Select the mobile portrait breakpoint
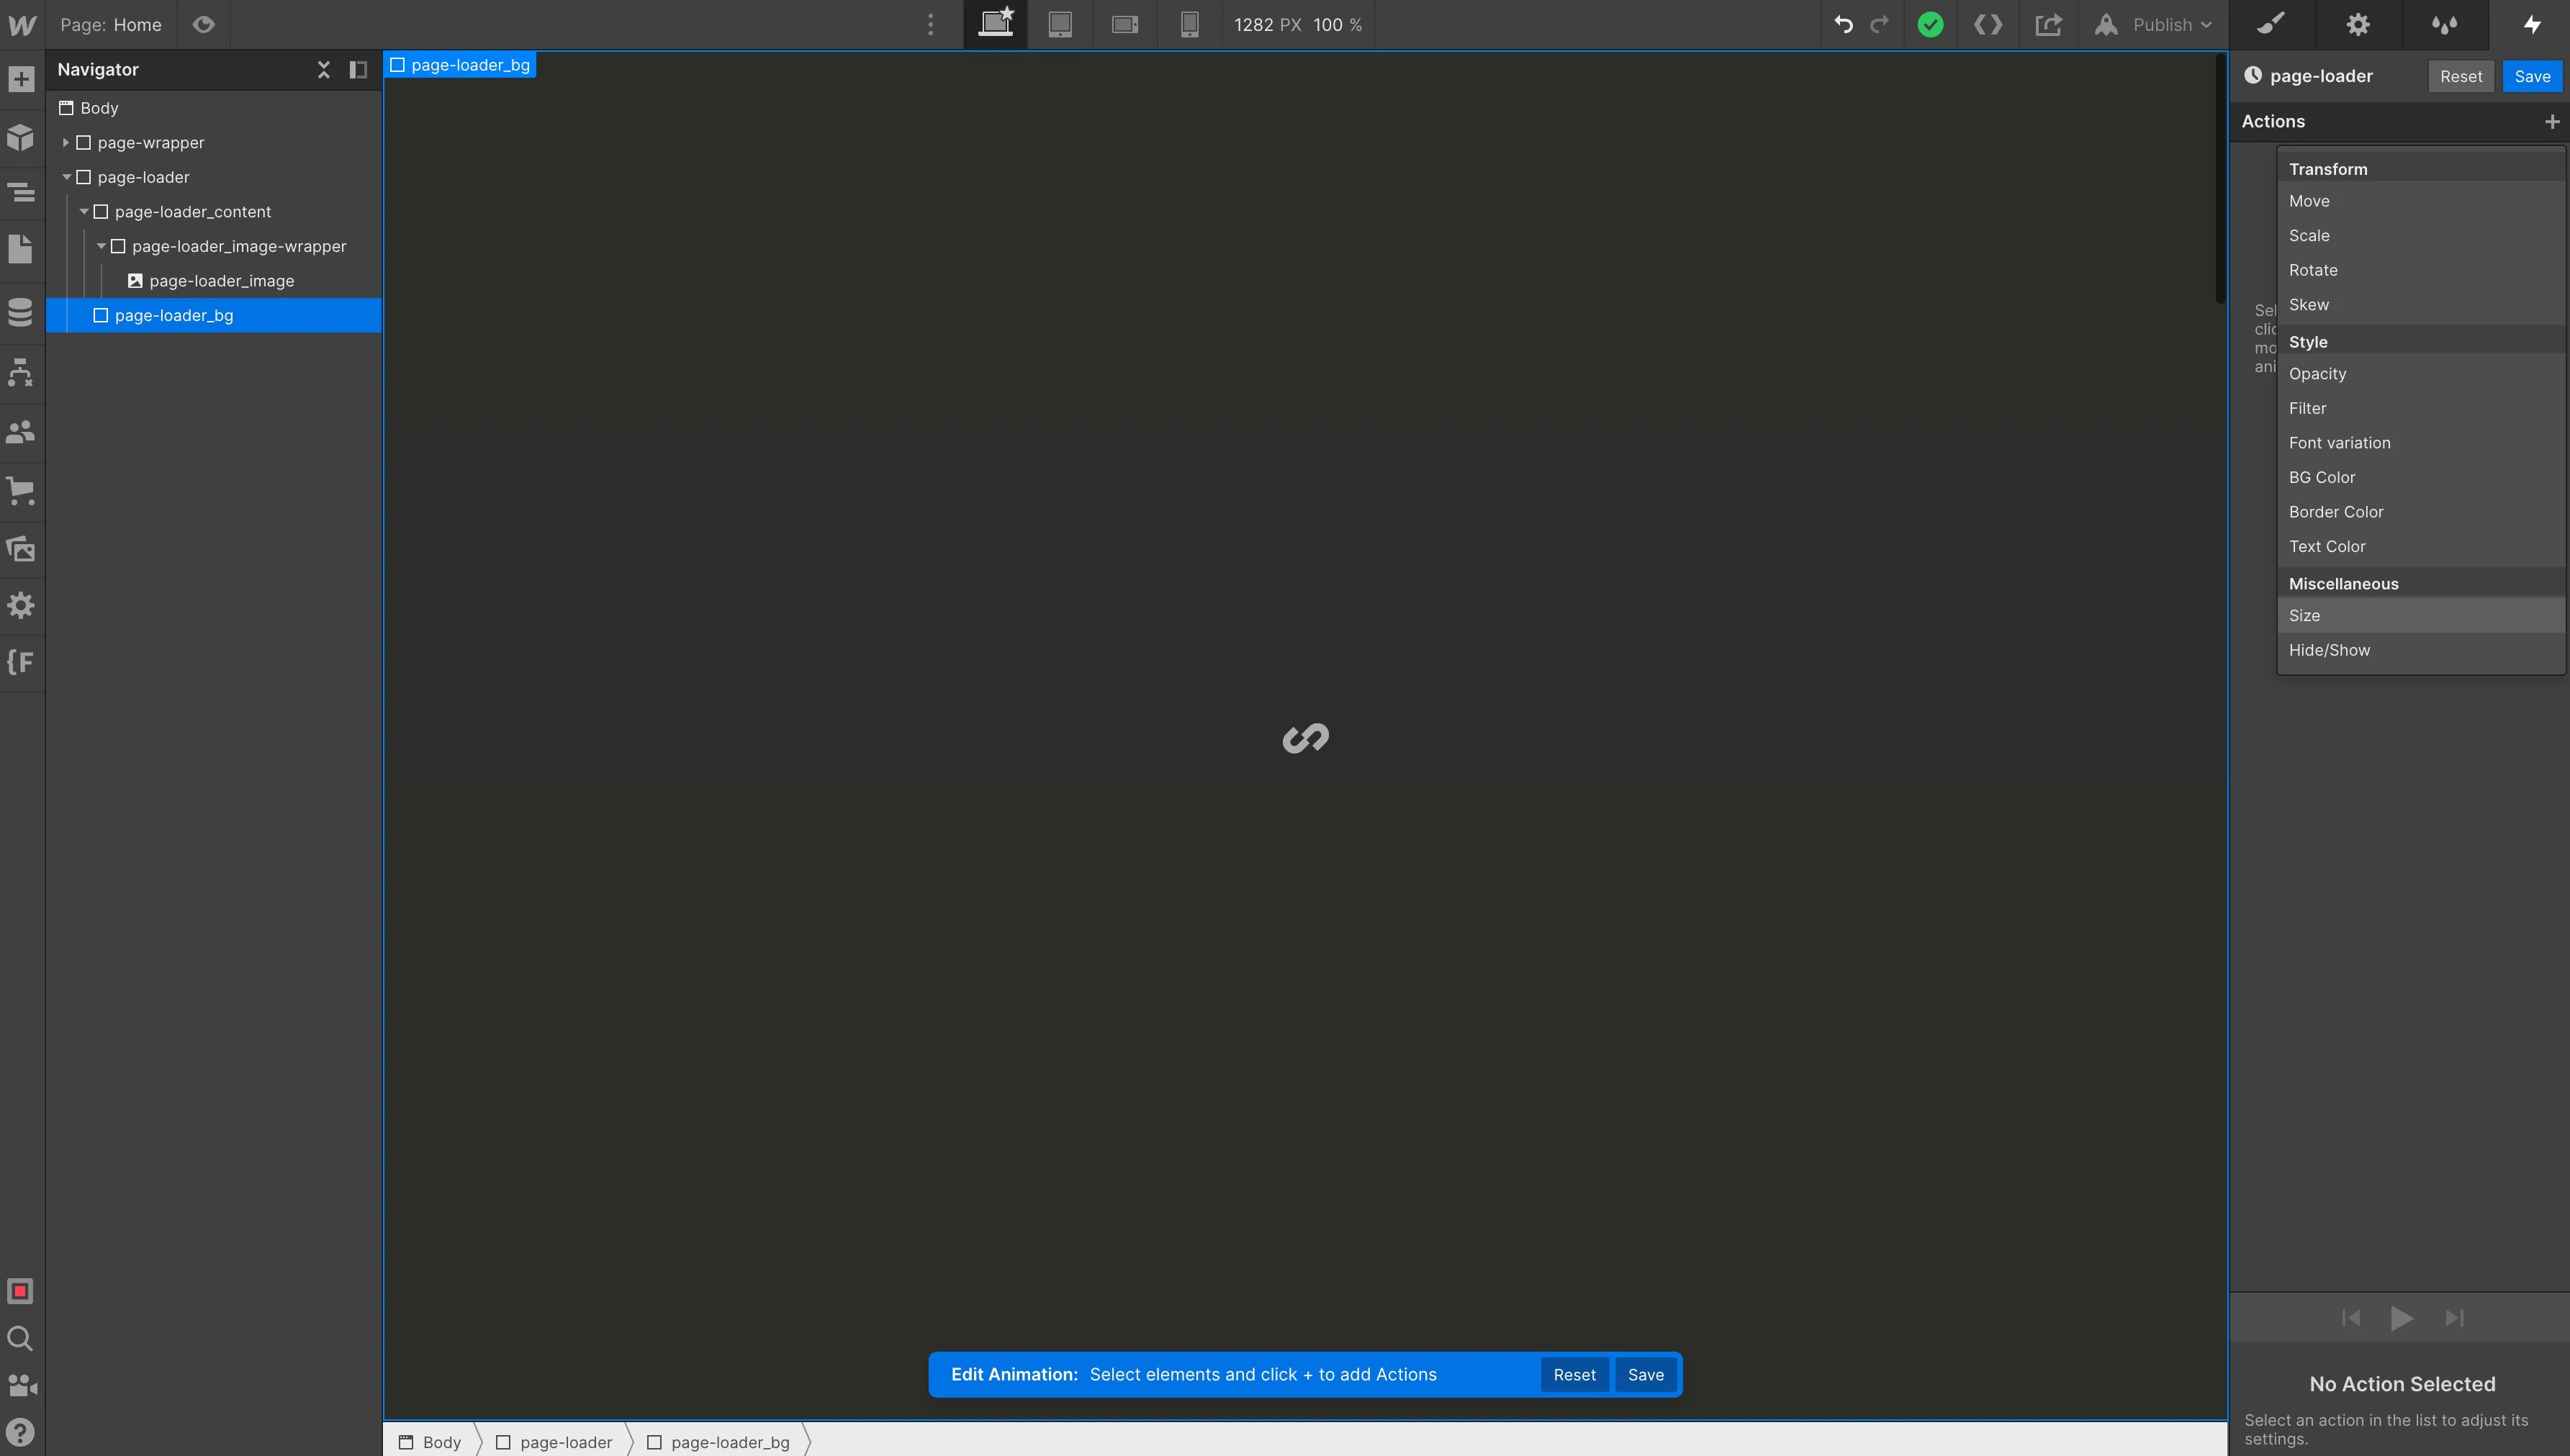Viewport: 2570px width, 1456px height. pyautogui.click(x=1189, y=24)
